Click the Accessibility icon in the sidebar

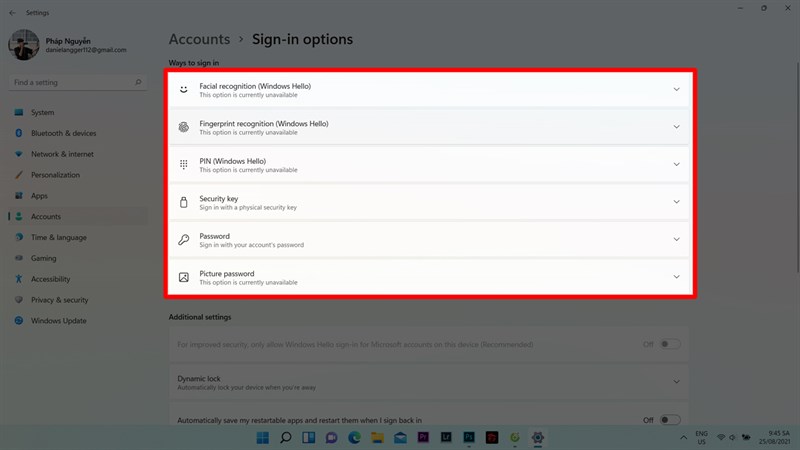pos(18,279)
